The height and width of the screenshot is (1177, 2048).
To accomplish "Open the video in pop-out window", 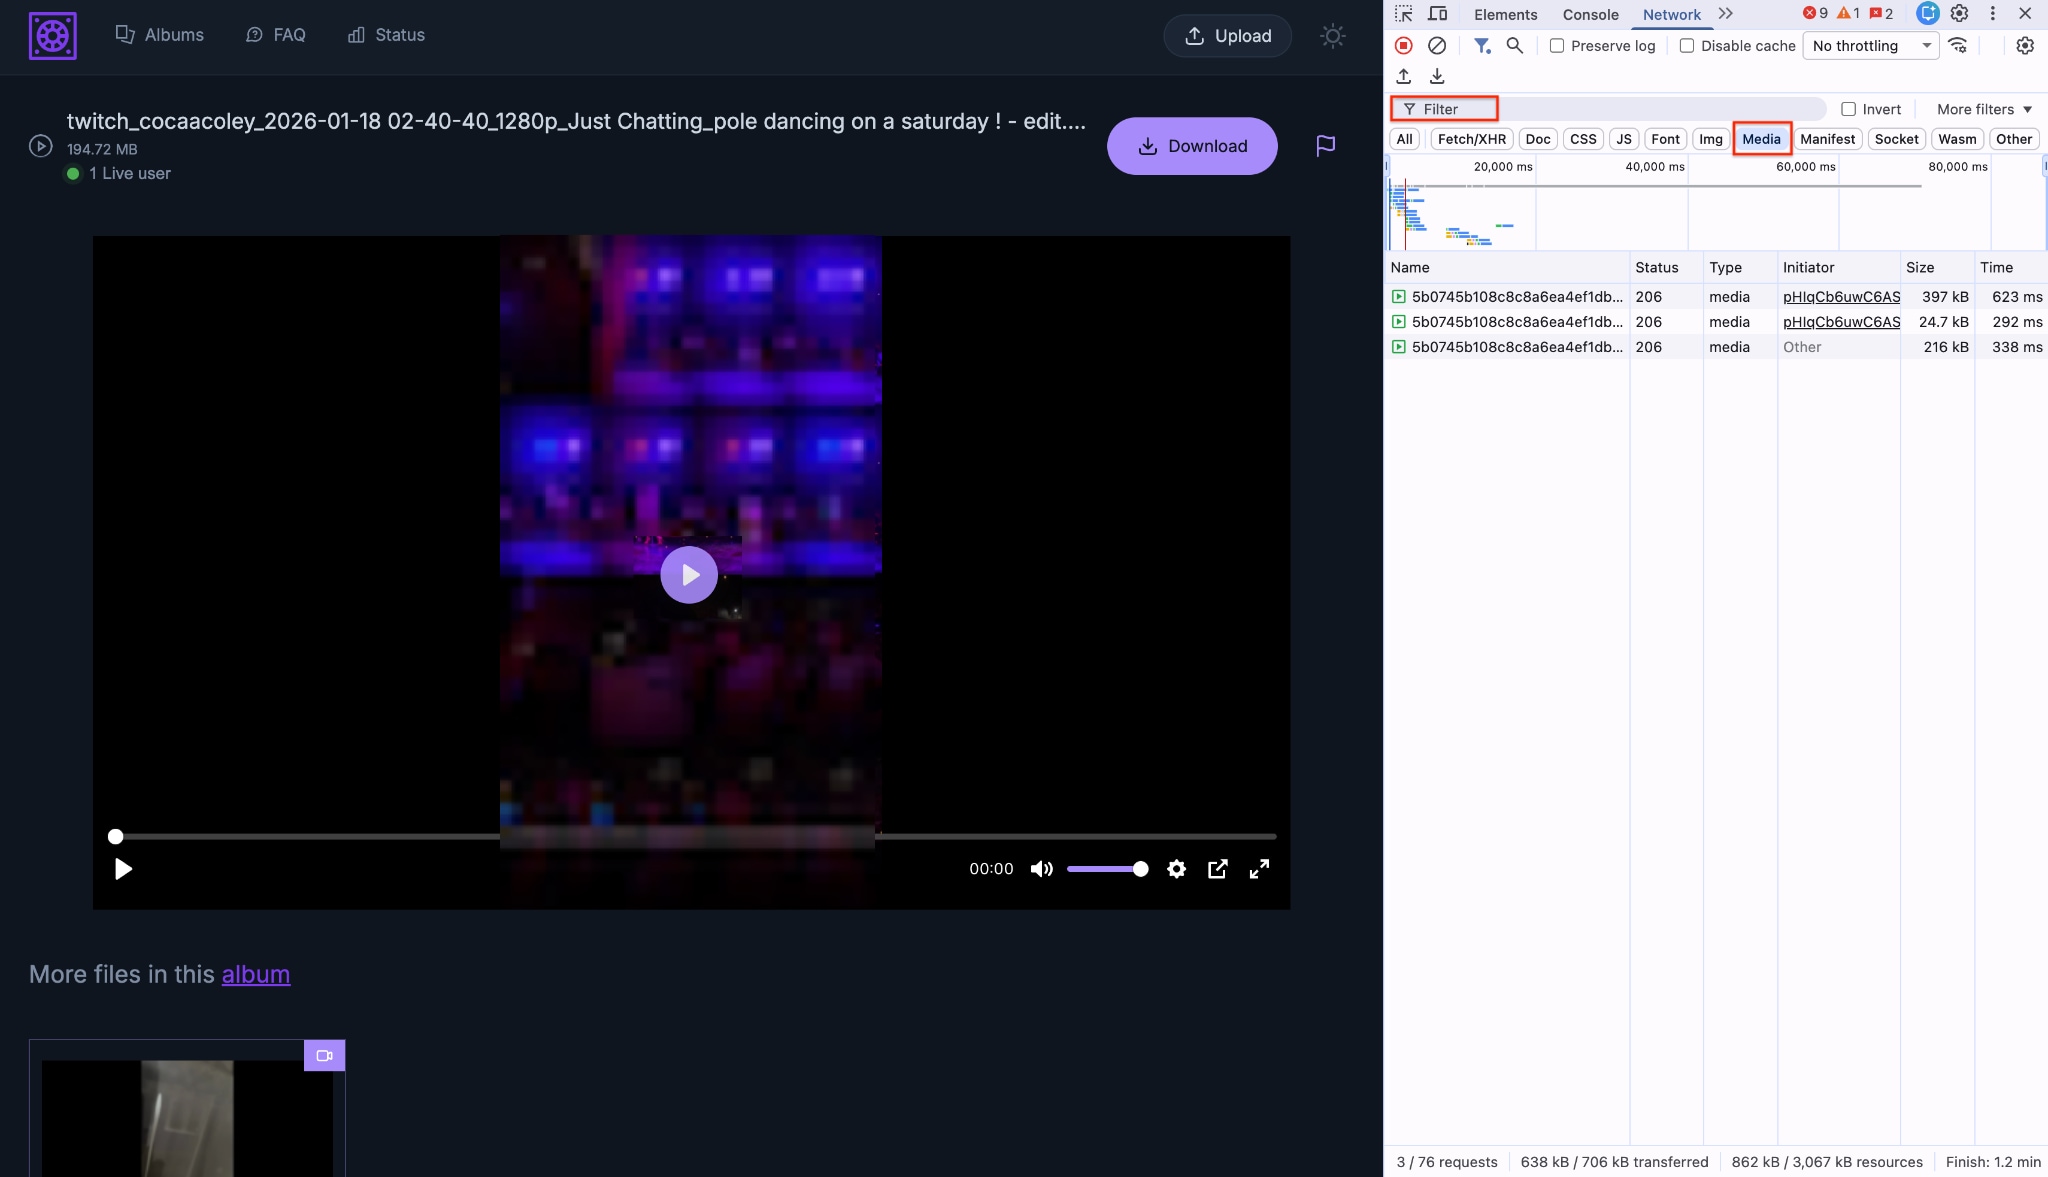I will (1217, 869).
